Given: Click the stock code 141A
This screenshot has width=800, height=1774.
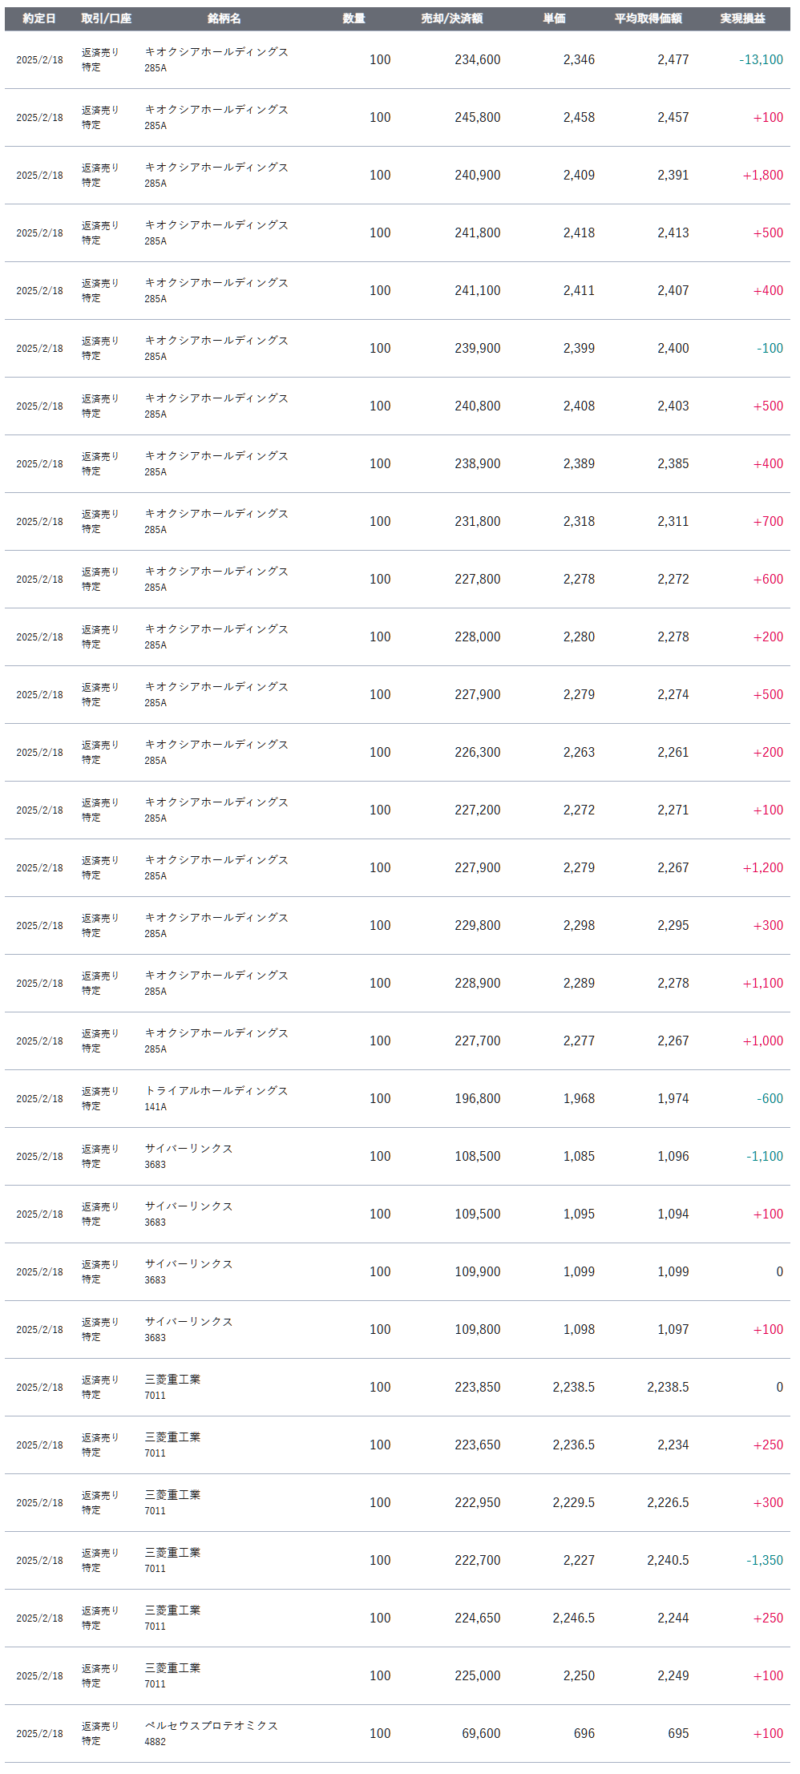Looking at the screenshot, I should (155, 1107).
